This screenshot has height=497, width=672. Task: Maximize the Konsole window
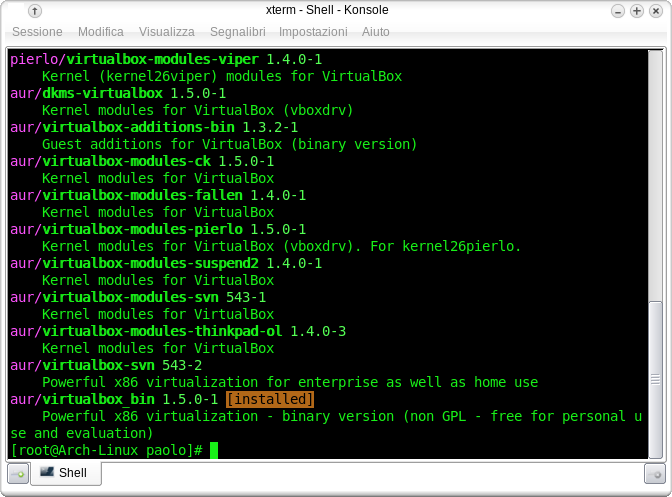click(637, 11)
